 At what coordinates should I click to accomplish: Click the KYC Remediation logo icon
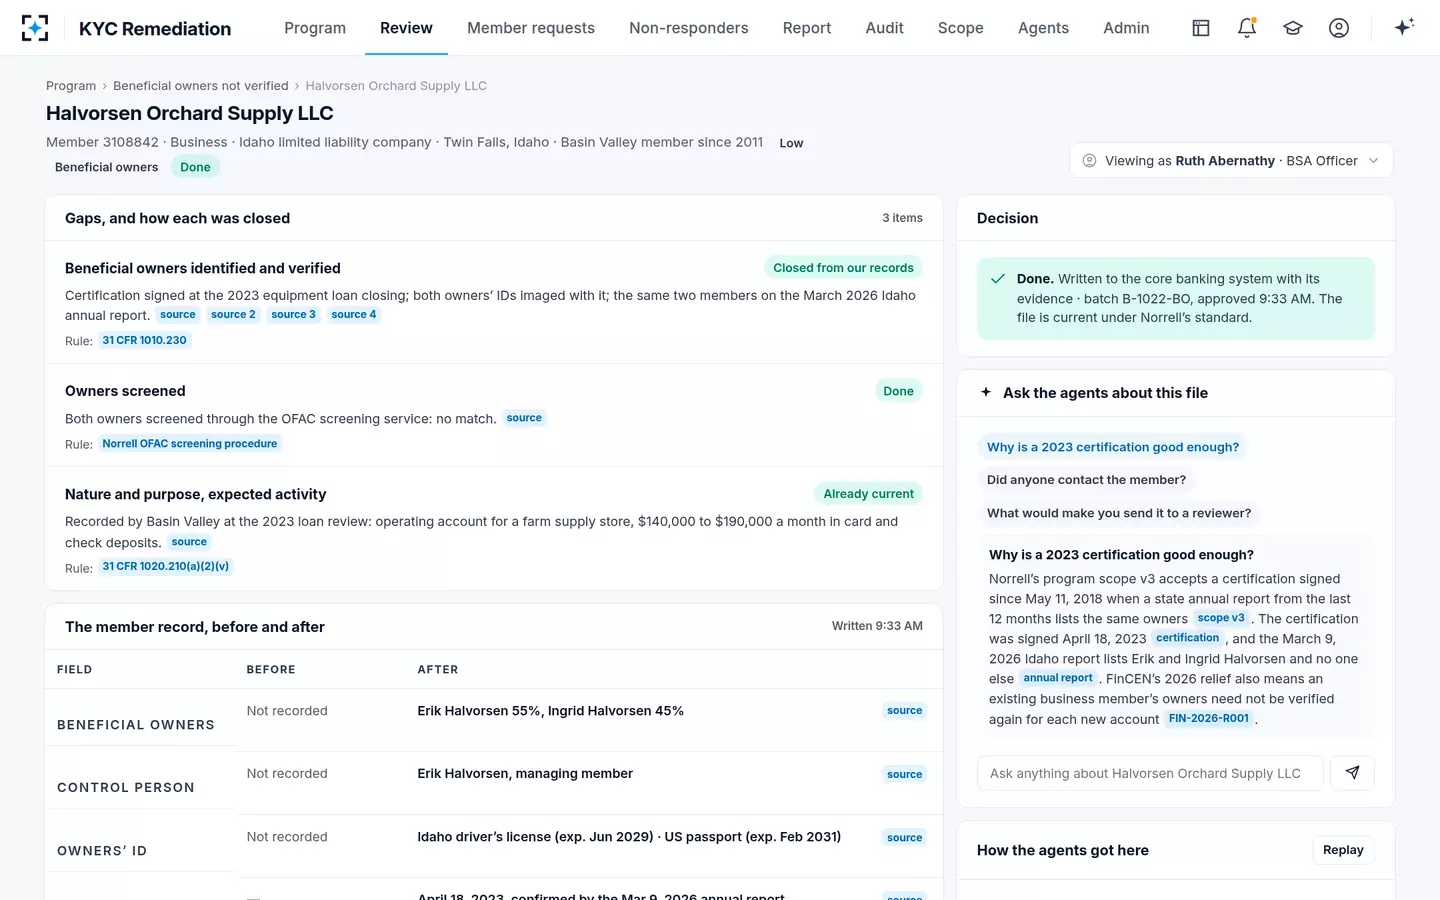click(35, 28)
